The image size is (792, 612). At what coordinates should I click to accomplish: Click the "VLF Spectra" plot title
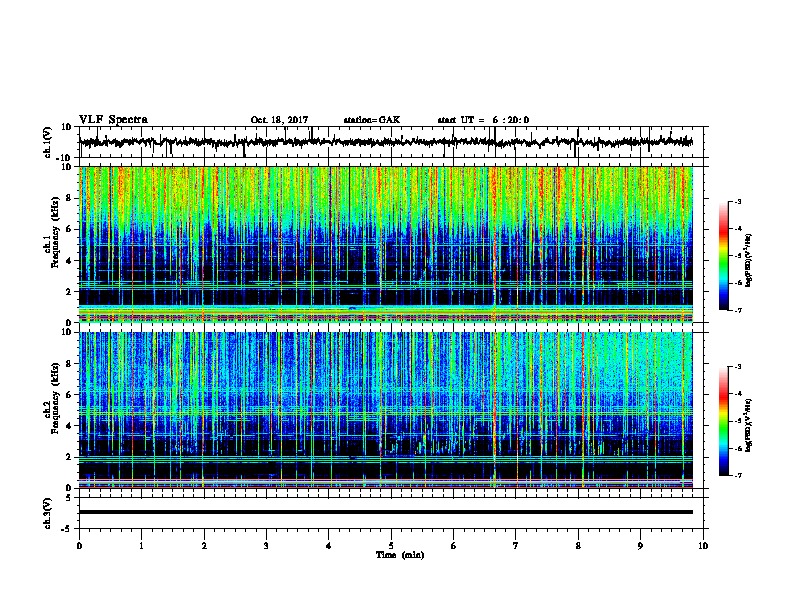pyautogui.click(x=113, y=120)
